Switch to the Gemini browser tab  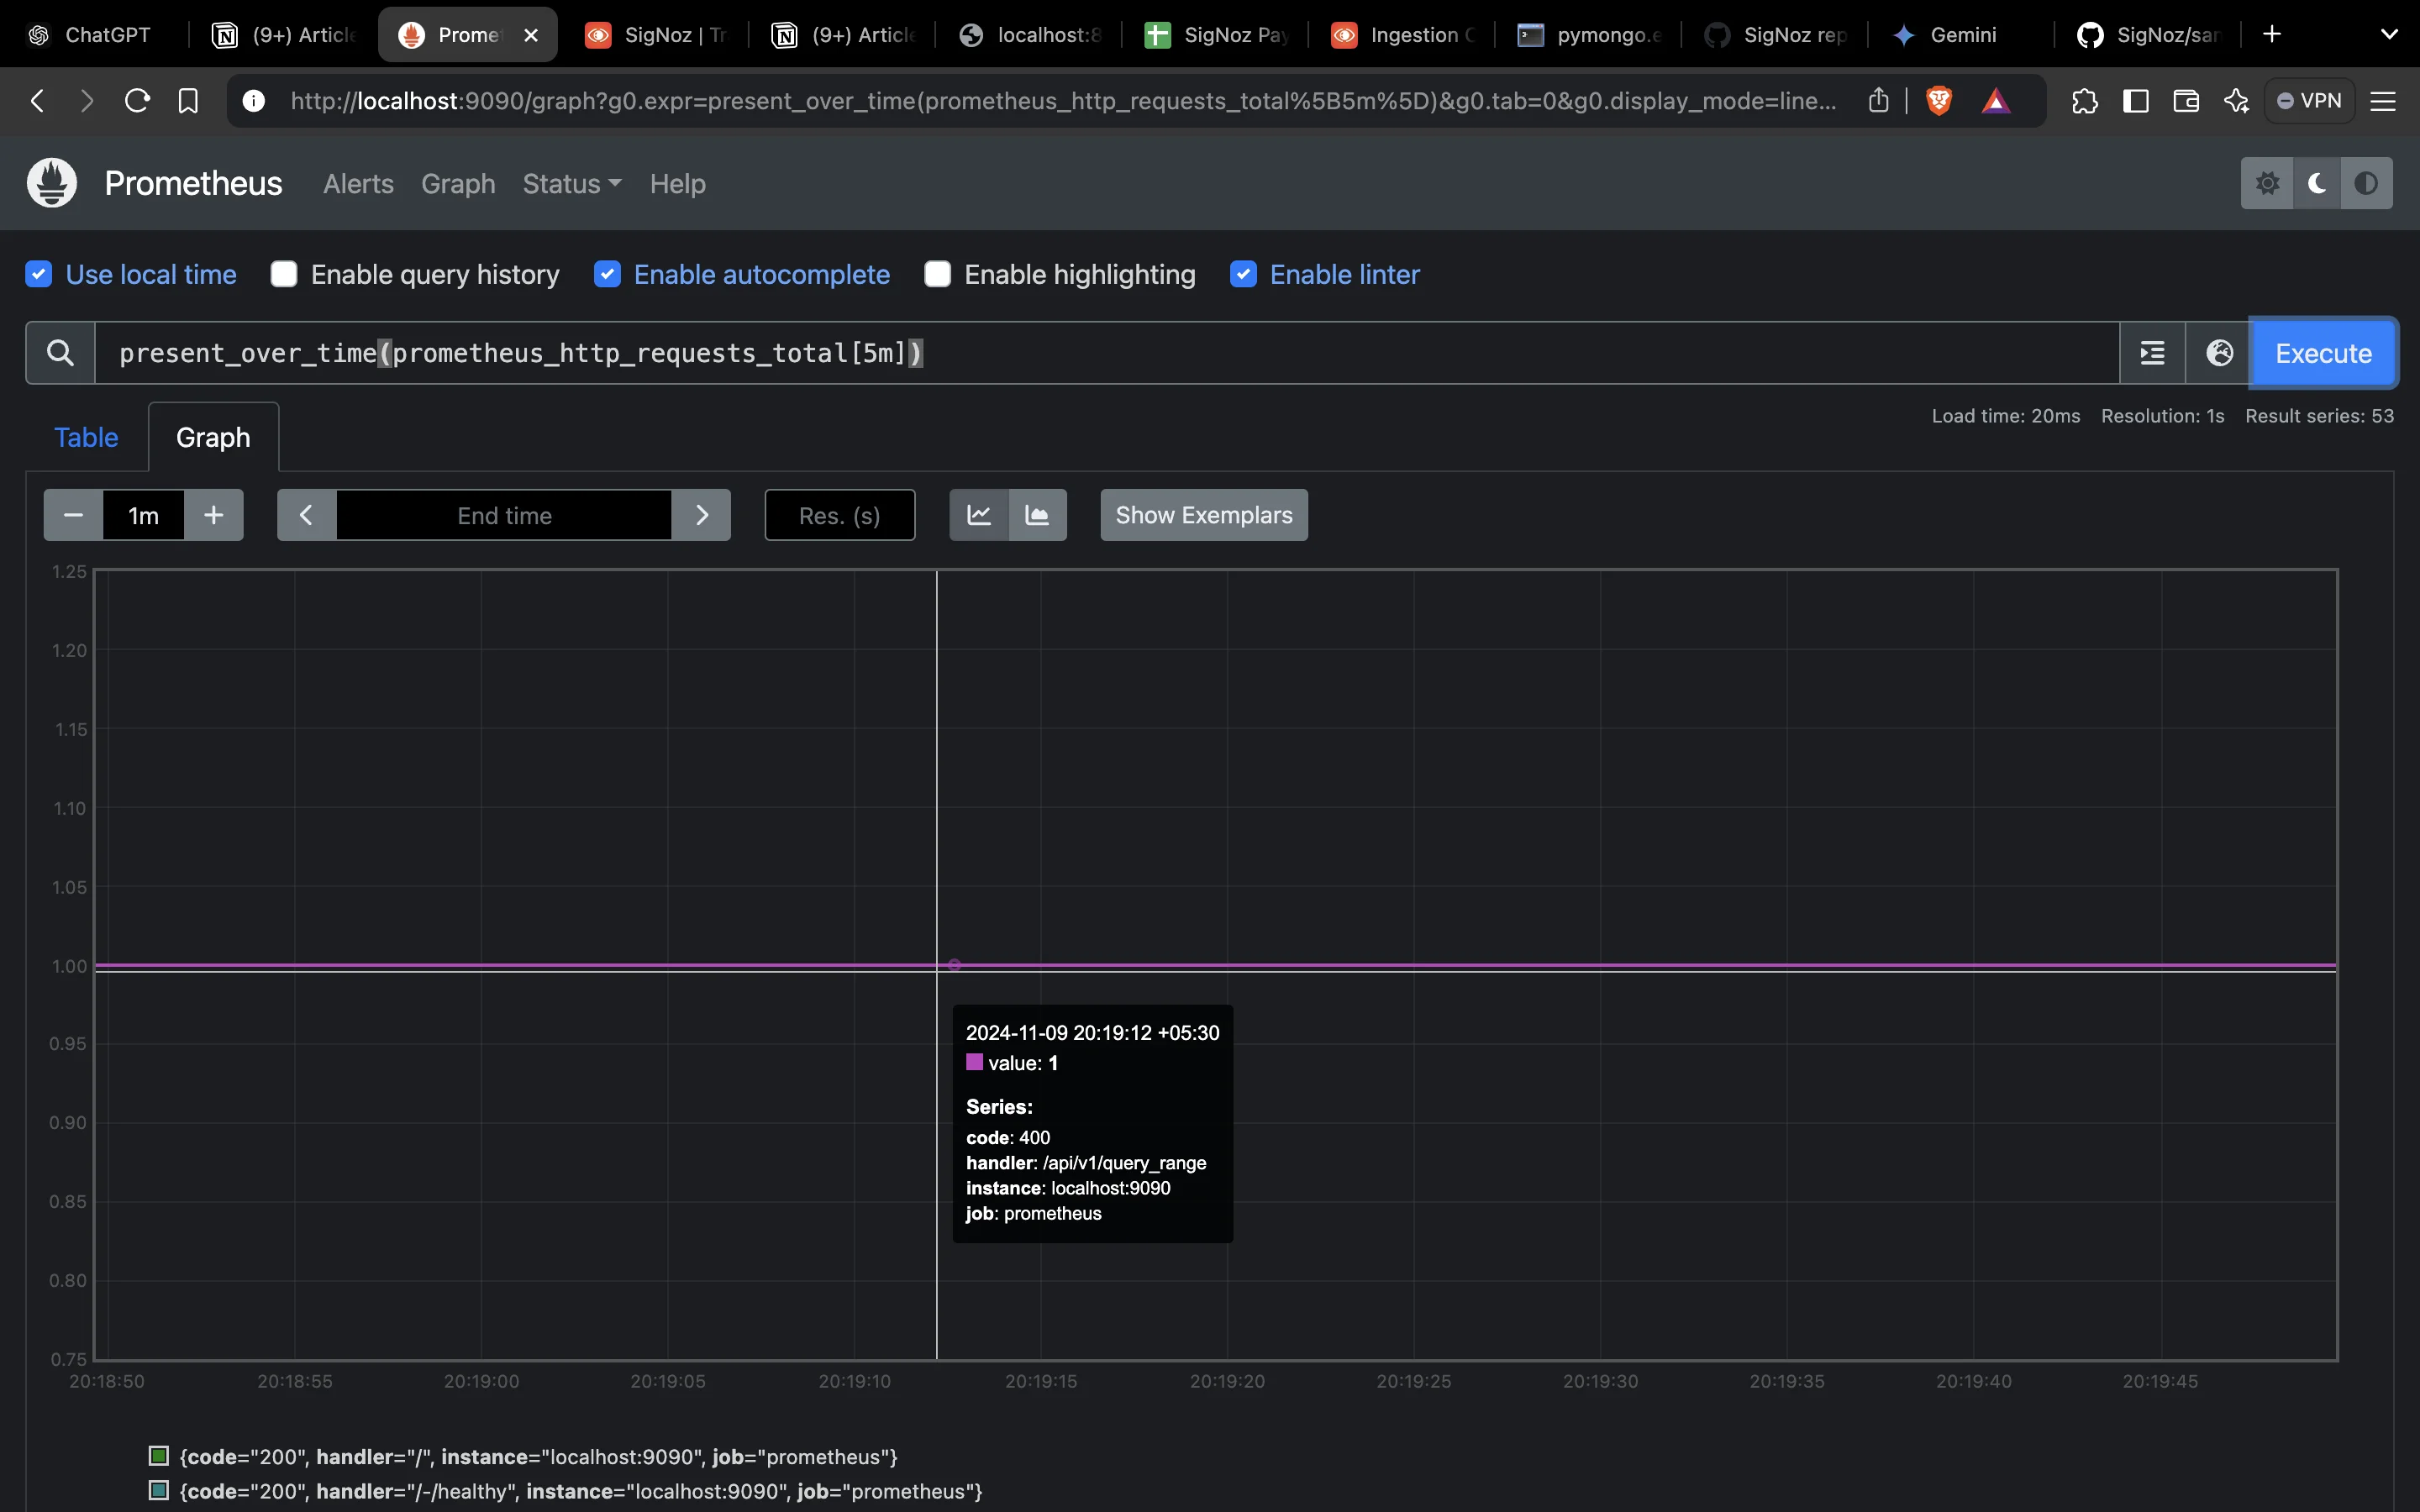(1961, 35)
